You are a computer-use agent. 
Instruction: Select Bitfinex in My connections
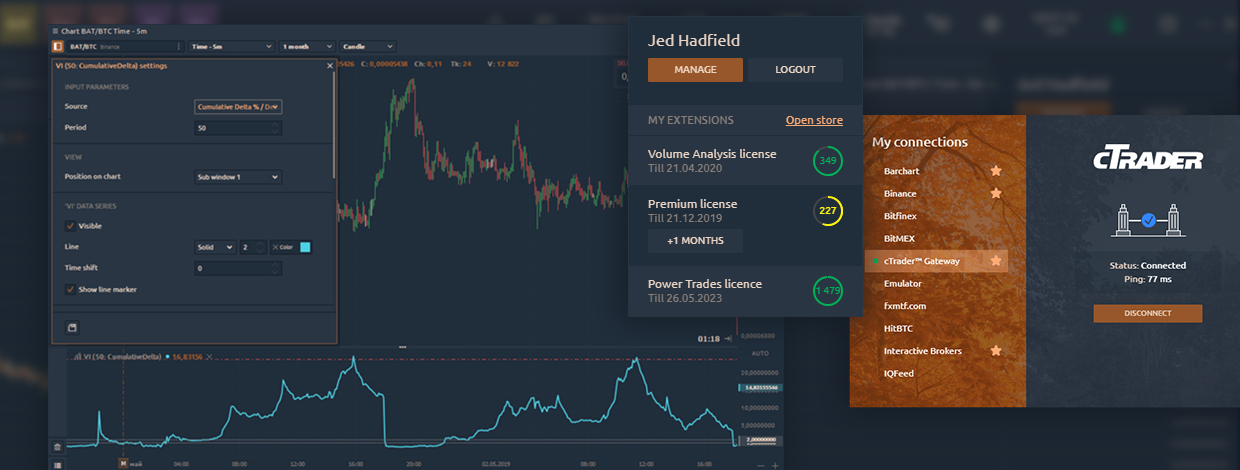[900, 216]
